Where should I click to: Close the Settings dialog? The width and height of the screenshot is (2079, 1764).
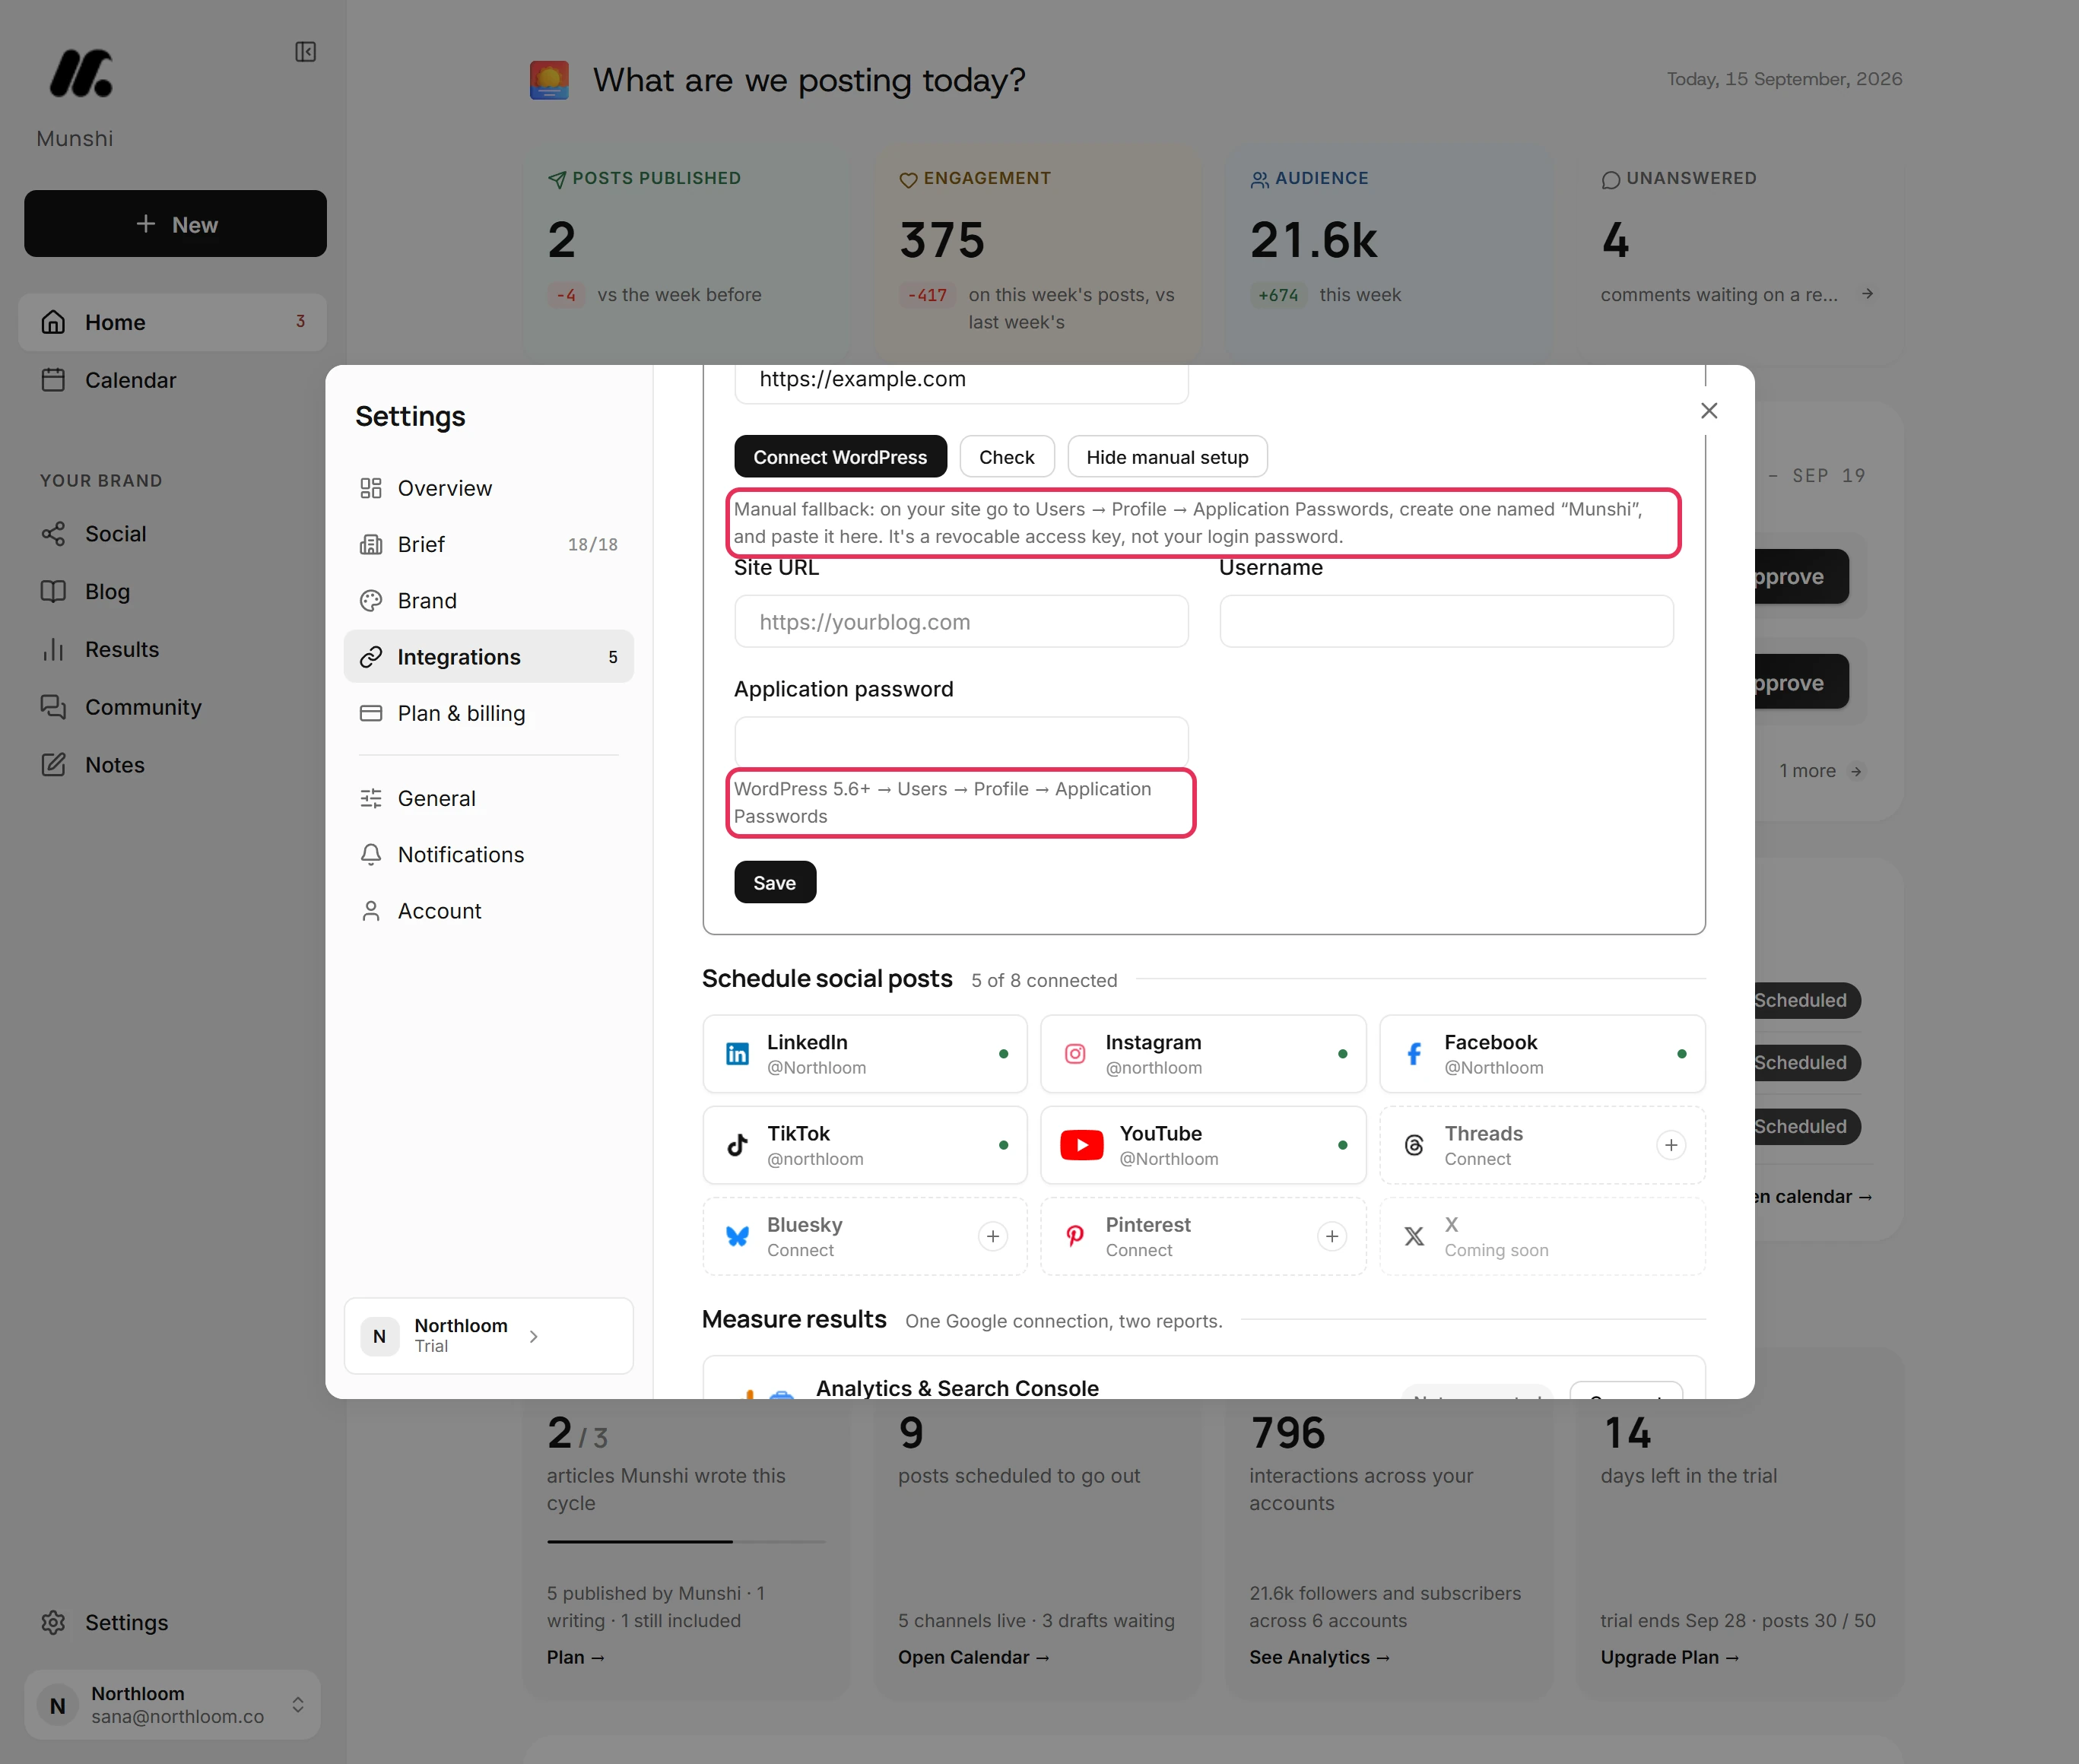[x=1709, y=411]
